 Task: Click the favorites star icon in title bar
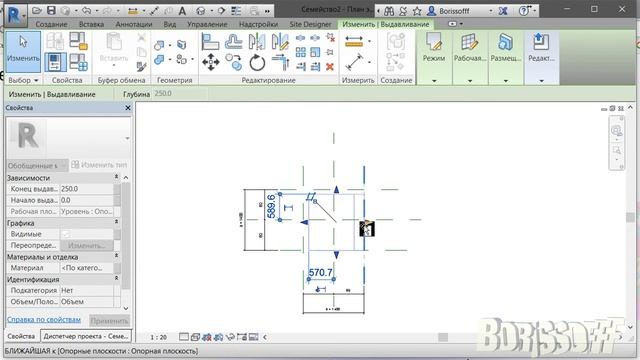click(417, 11)
